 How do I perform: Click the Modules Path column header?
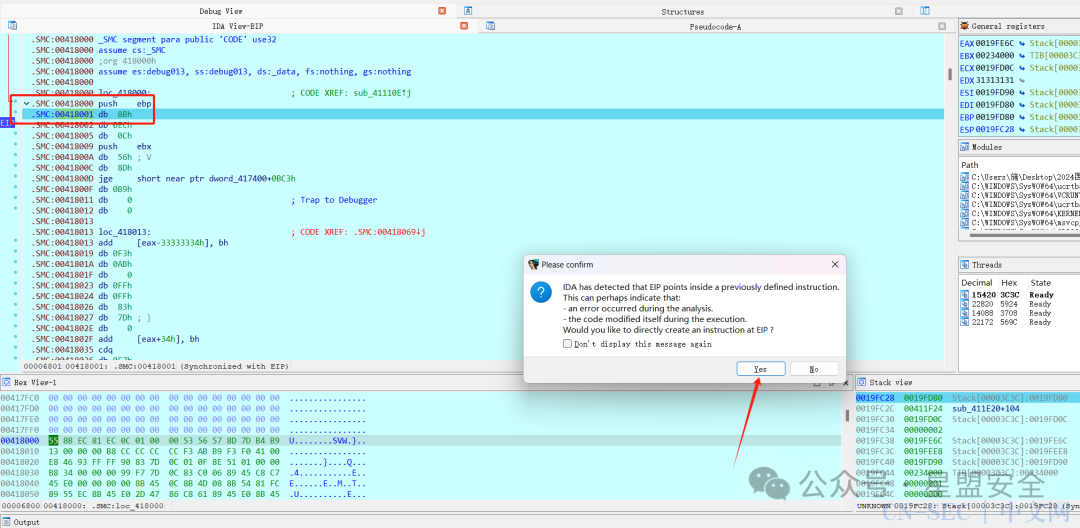970,165
